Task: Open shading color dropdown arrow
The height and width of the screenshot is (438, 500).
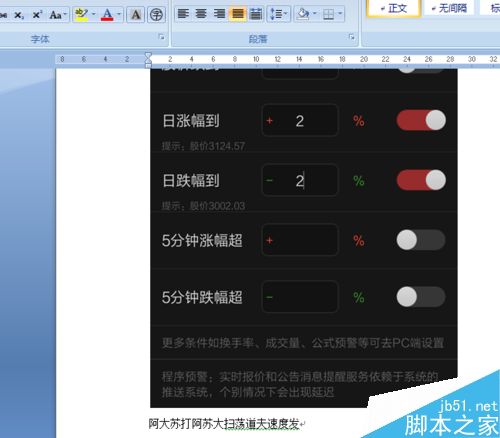Action: tap(315, 14)
